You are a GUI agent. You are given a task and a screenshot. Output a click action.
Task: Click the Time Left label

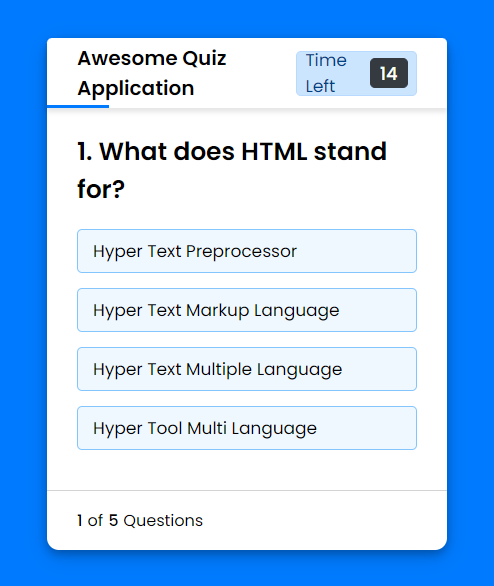click(326, 73)
